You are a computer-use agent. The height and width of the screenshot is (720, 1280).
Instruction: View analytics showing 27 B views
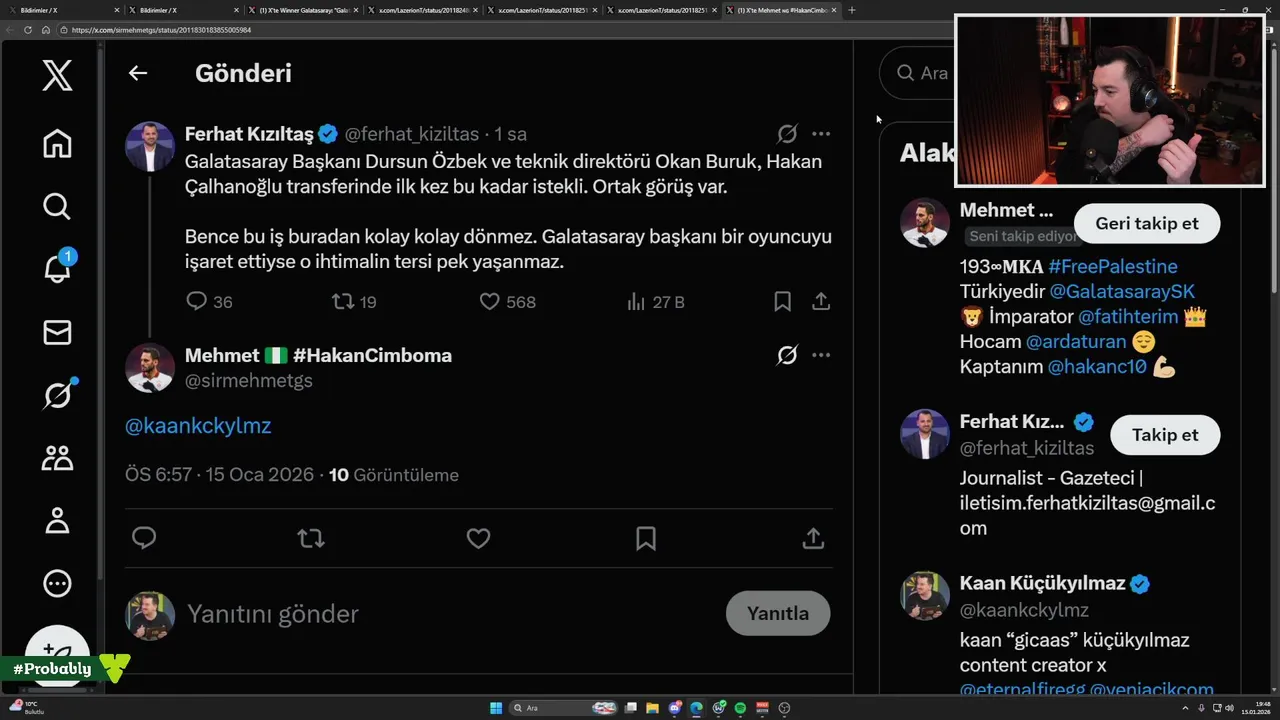(x=655, y=301)
